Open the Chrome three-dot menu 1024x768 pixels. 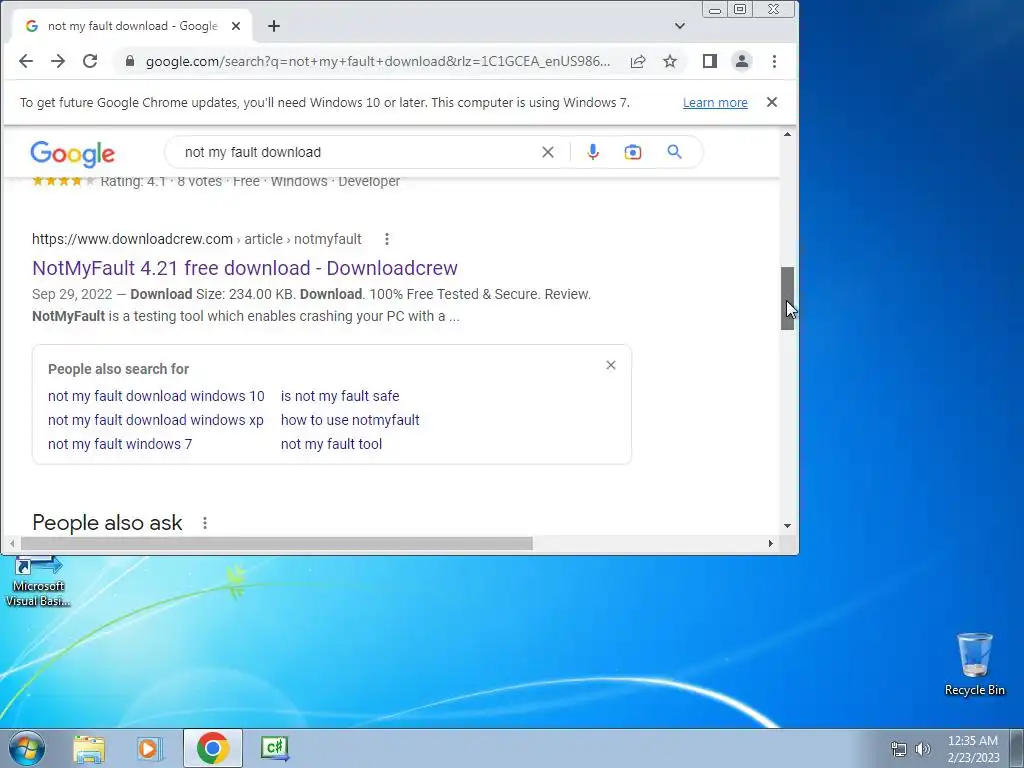pyautogui.click(x=775, y=61)
